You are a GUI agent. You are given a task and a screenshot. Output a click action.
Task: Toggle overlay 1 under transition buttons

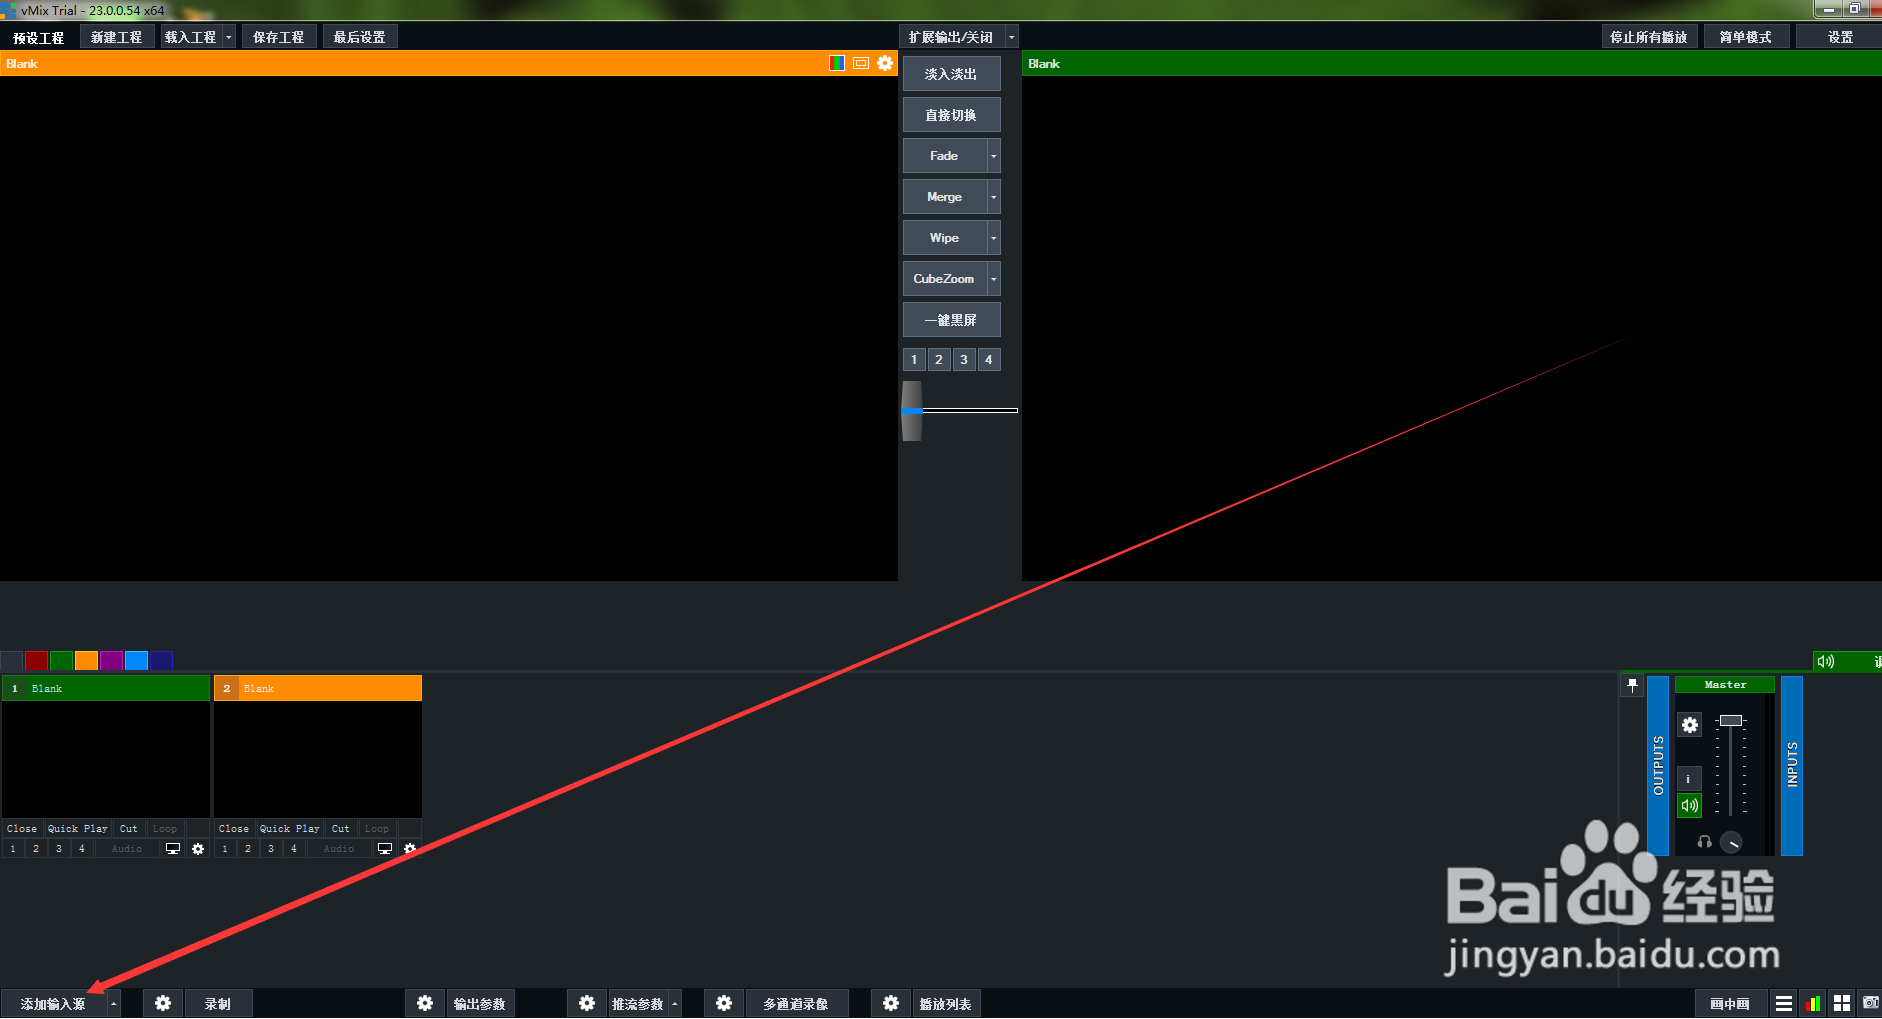(914, 359)
